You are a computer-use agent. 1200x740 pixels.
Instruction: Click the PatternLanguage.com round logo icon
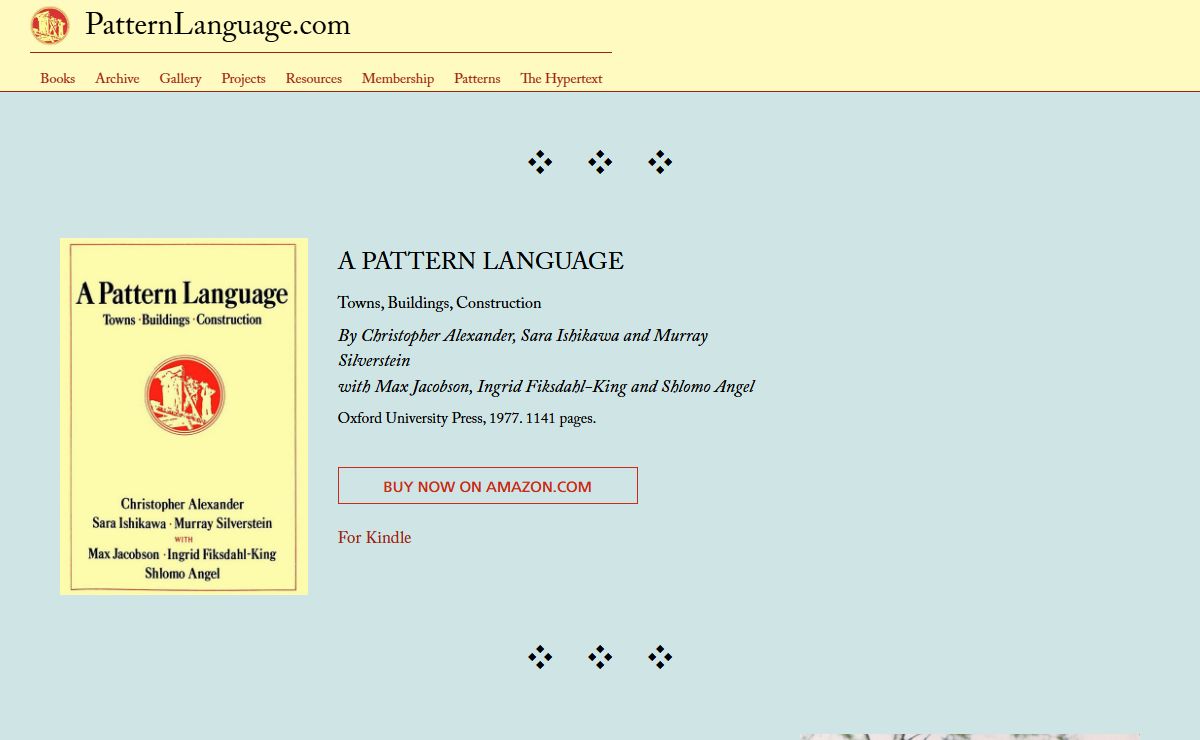click(x=50, y=25)
